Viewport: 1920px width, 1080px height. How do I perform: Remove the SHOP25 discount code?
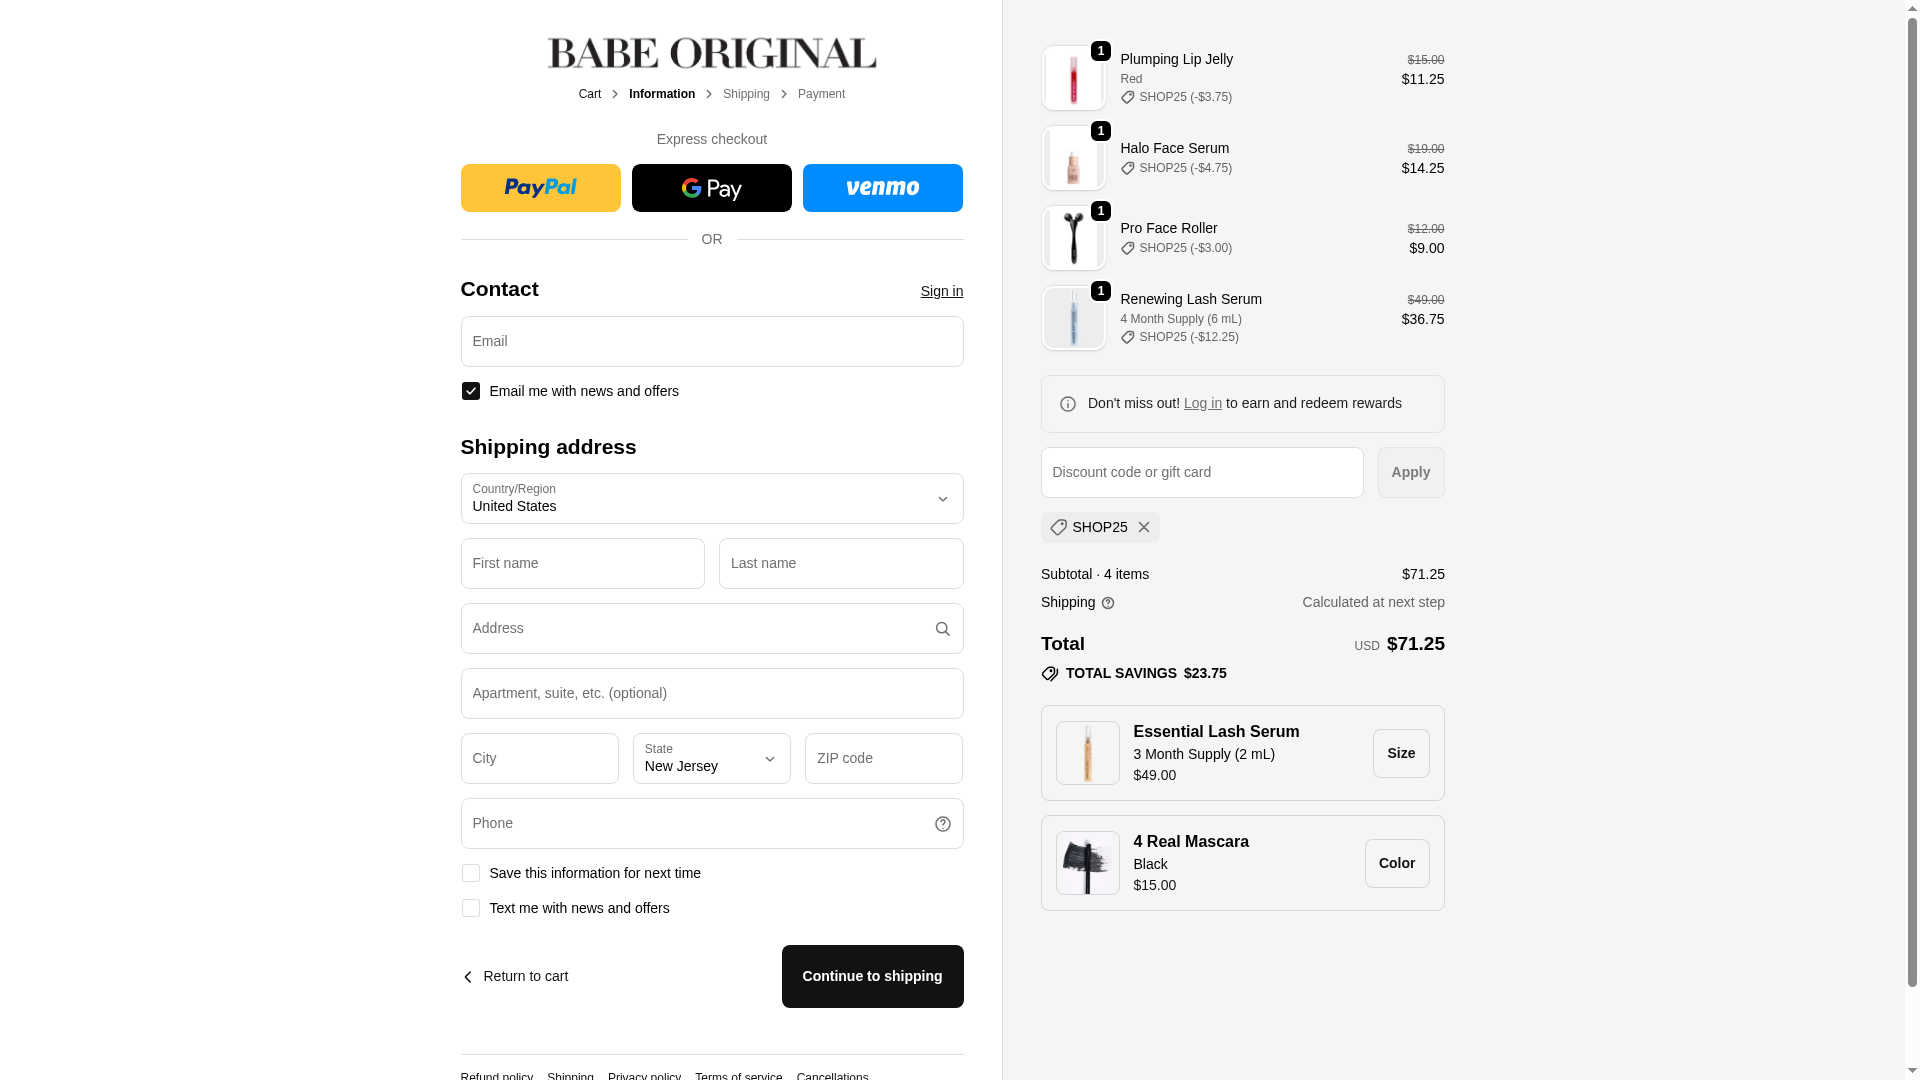pos(1144,528)
